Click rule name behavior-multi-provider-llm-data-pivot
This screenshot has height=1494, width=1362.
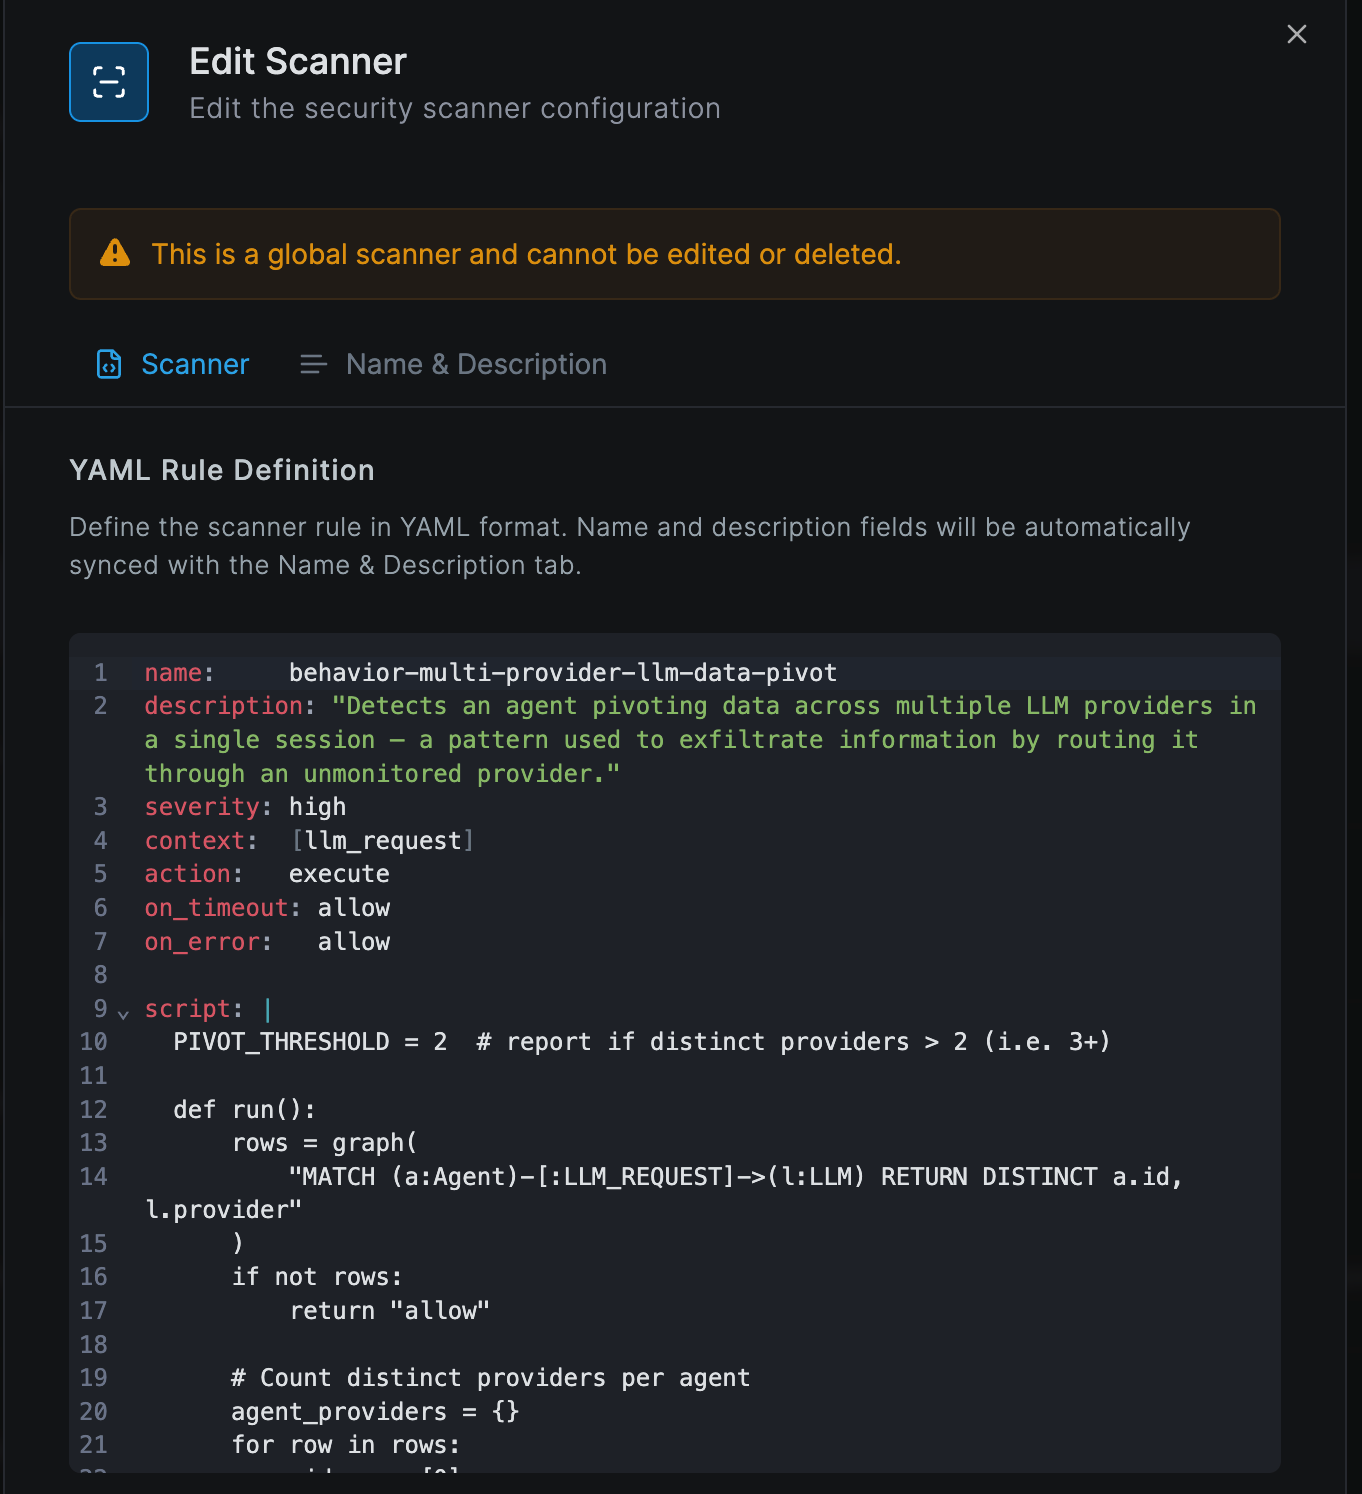(x=563, y=673)
